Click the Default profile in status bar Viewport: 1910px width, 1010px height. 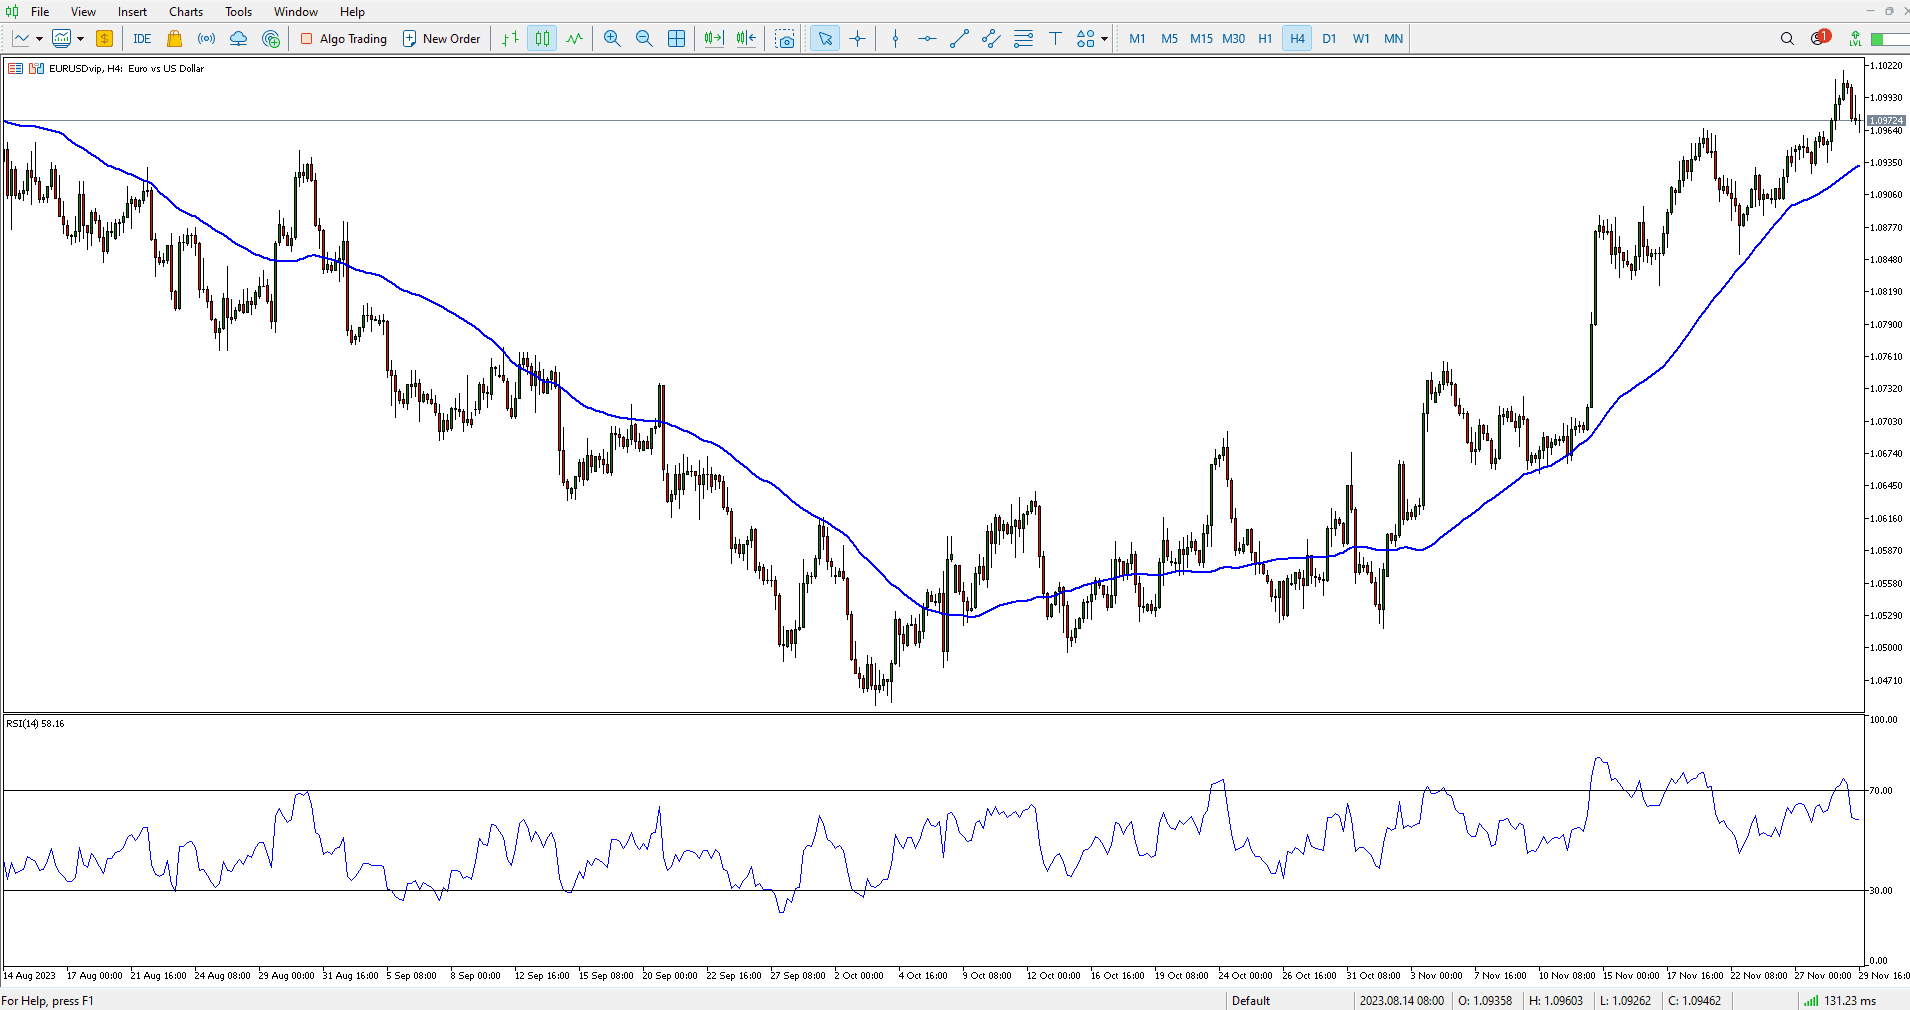coord(1251,1000)
